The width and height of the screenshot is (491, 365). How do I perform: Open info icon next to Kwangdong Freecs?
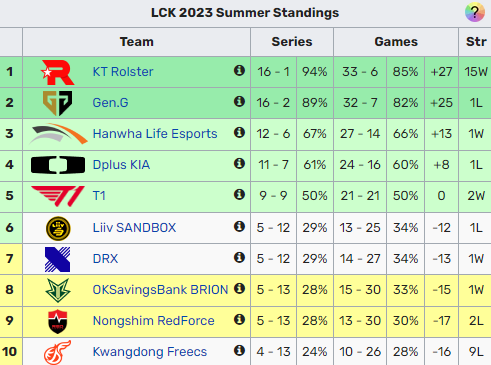[x=239, y=351]
